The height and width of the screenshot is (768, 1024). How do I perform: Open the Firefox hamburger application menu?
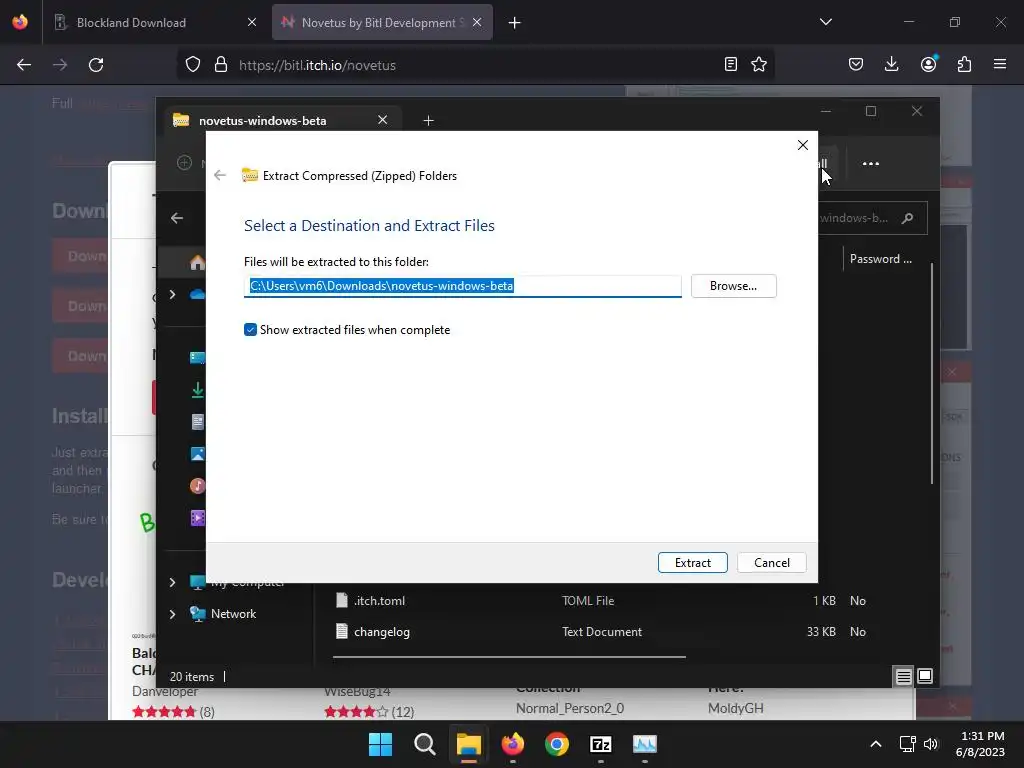(1000, 64)
